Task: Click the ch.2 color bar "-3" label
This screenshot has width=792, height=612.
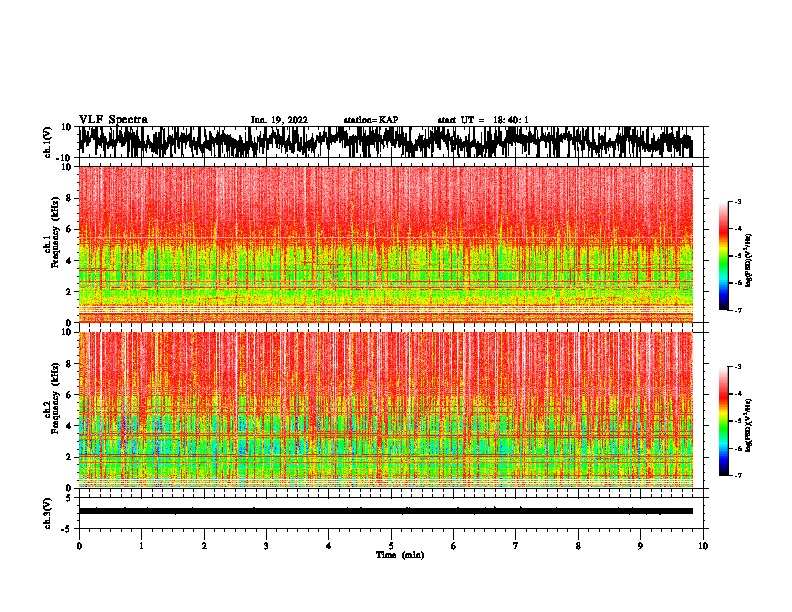Action: pyautogui.click(x=737, y=367)
